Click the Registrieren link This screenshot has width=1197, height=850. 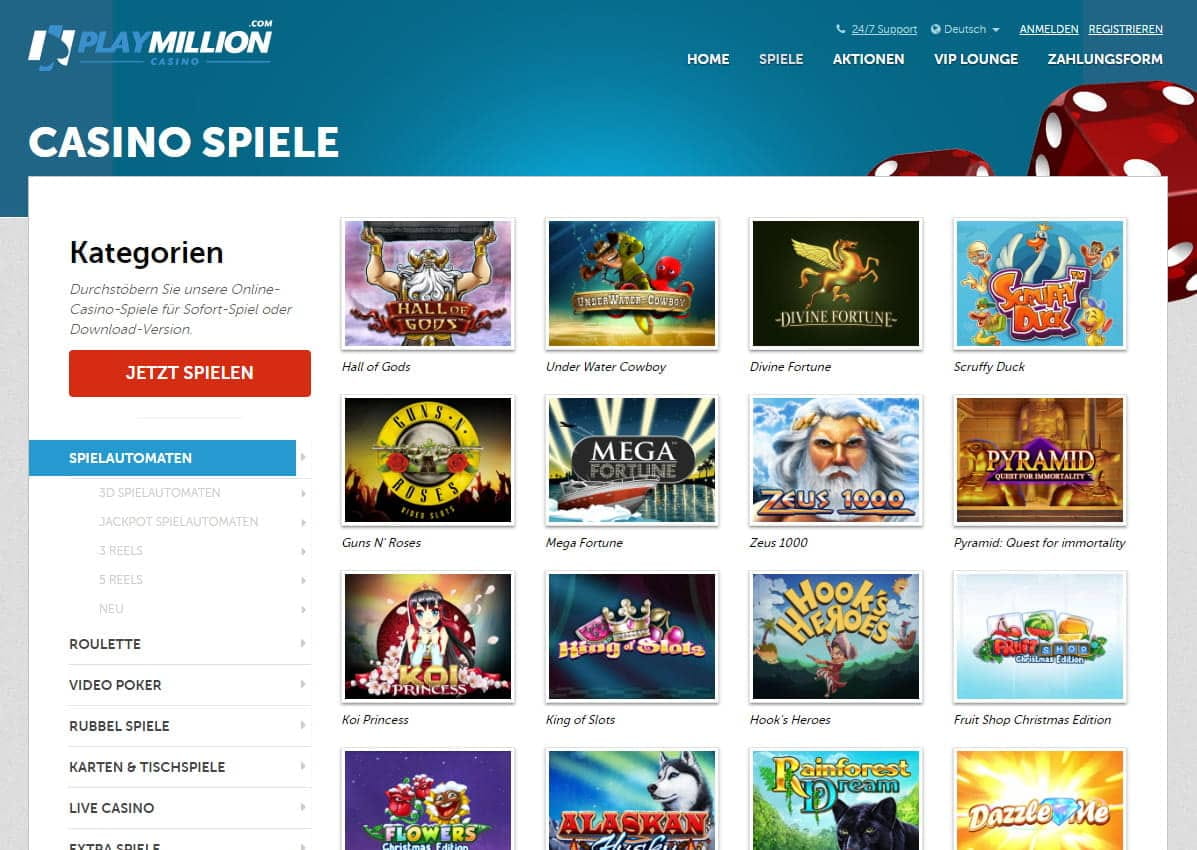coord(1125,29)
